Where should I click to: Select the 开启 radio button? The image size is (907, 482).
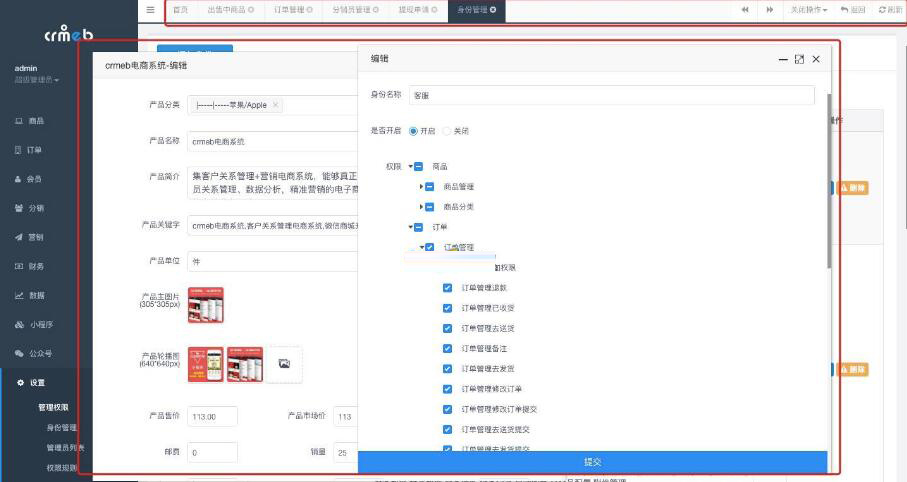click(413, 131)
